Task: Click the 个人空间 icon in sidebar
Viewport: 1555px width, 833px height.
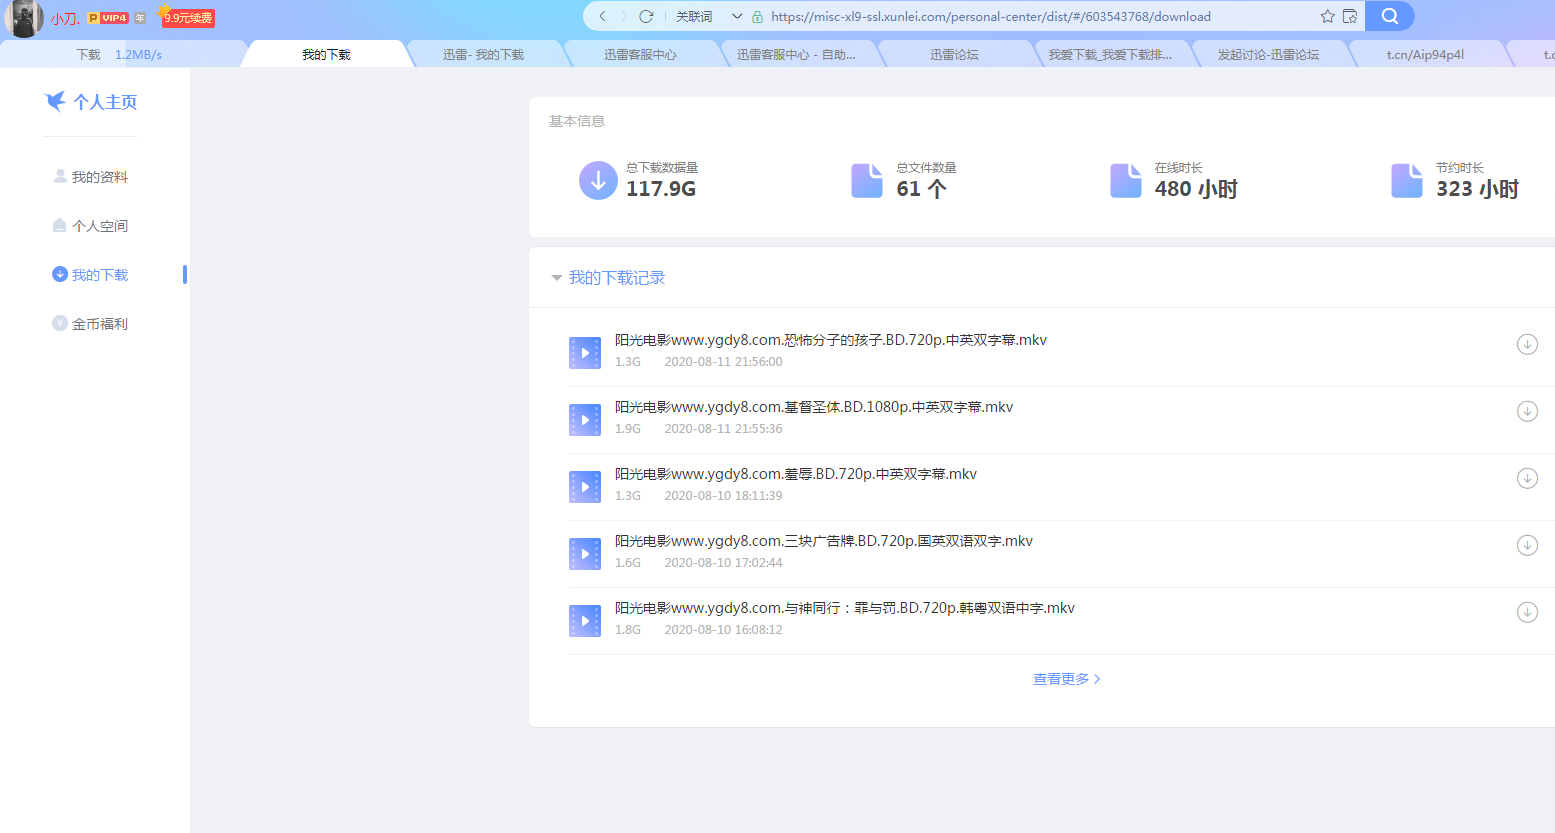Action: tap(61, 225)
